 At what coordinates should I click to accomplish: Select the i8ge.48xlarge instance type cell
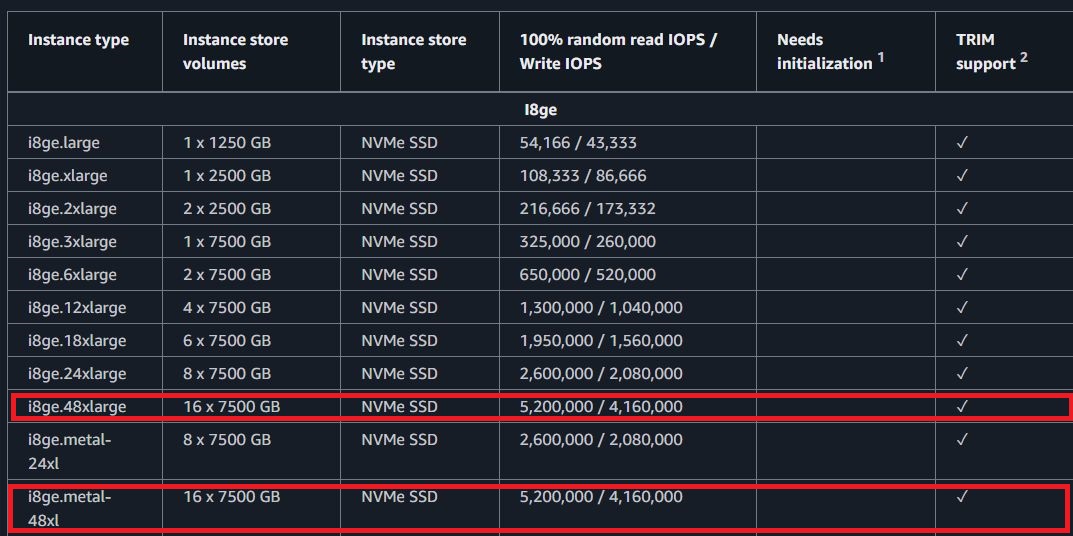pos(77,407)
